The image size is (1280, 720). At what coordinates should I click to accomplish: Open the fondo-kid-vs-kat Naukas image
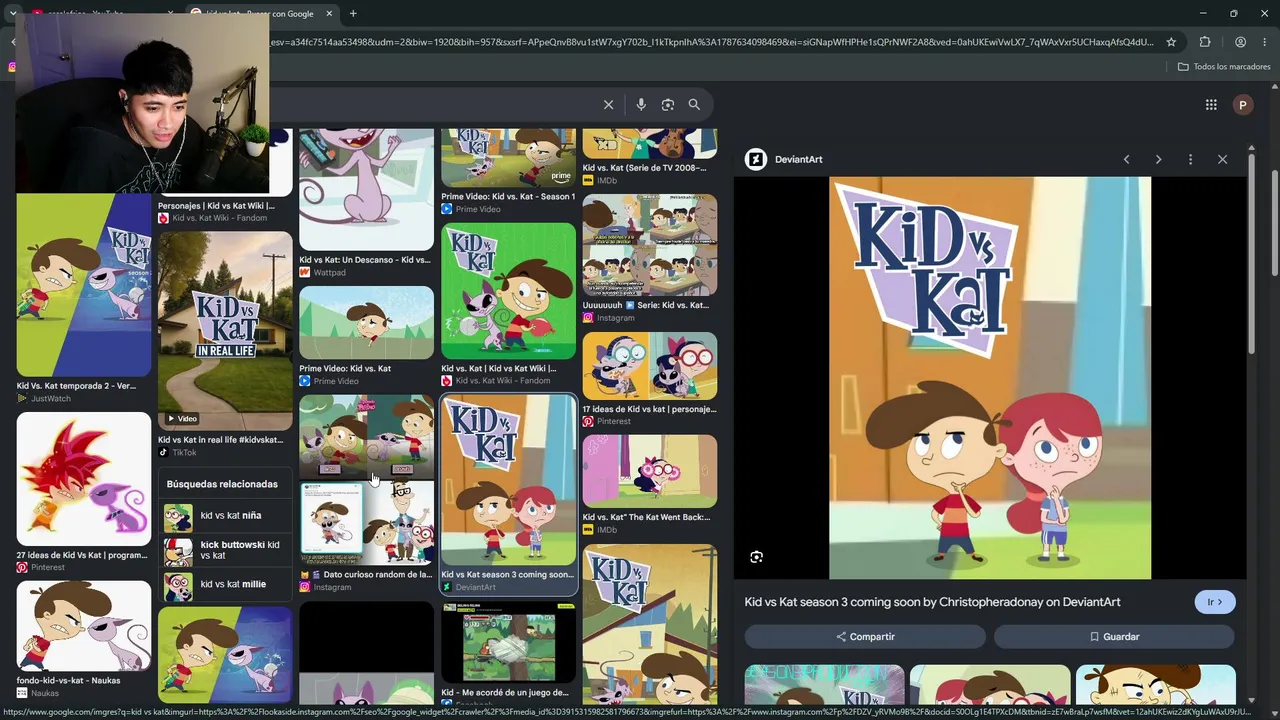pos(84,626)
